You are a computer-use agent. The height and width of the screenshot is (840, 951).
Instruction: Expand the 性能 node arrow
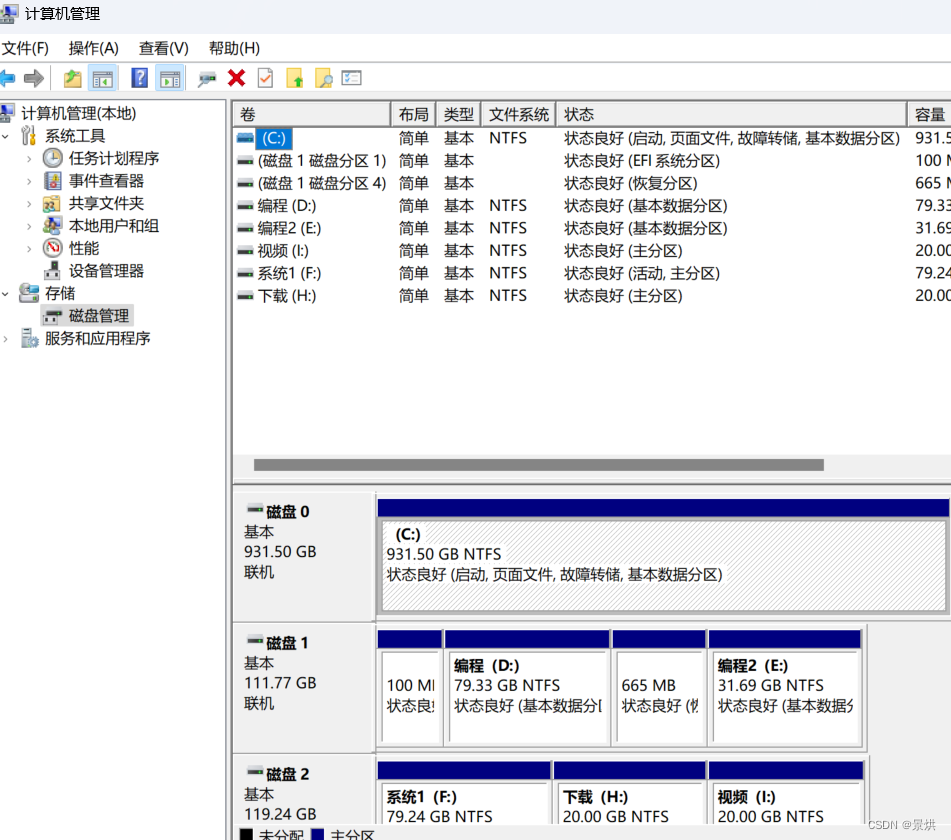tap(29, 249)
